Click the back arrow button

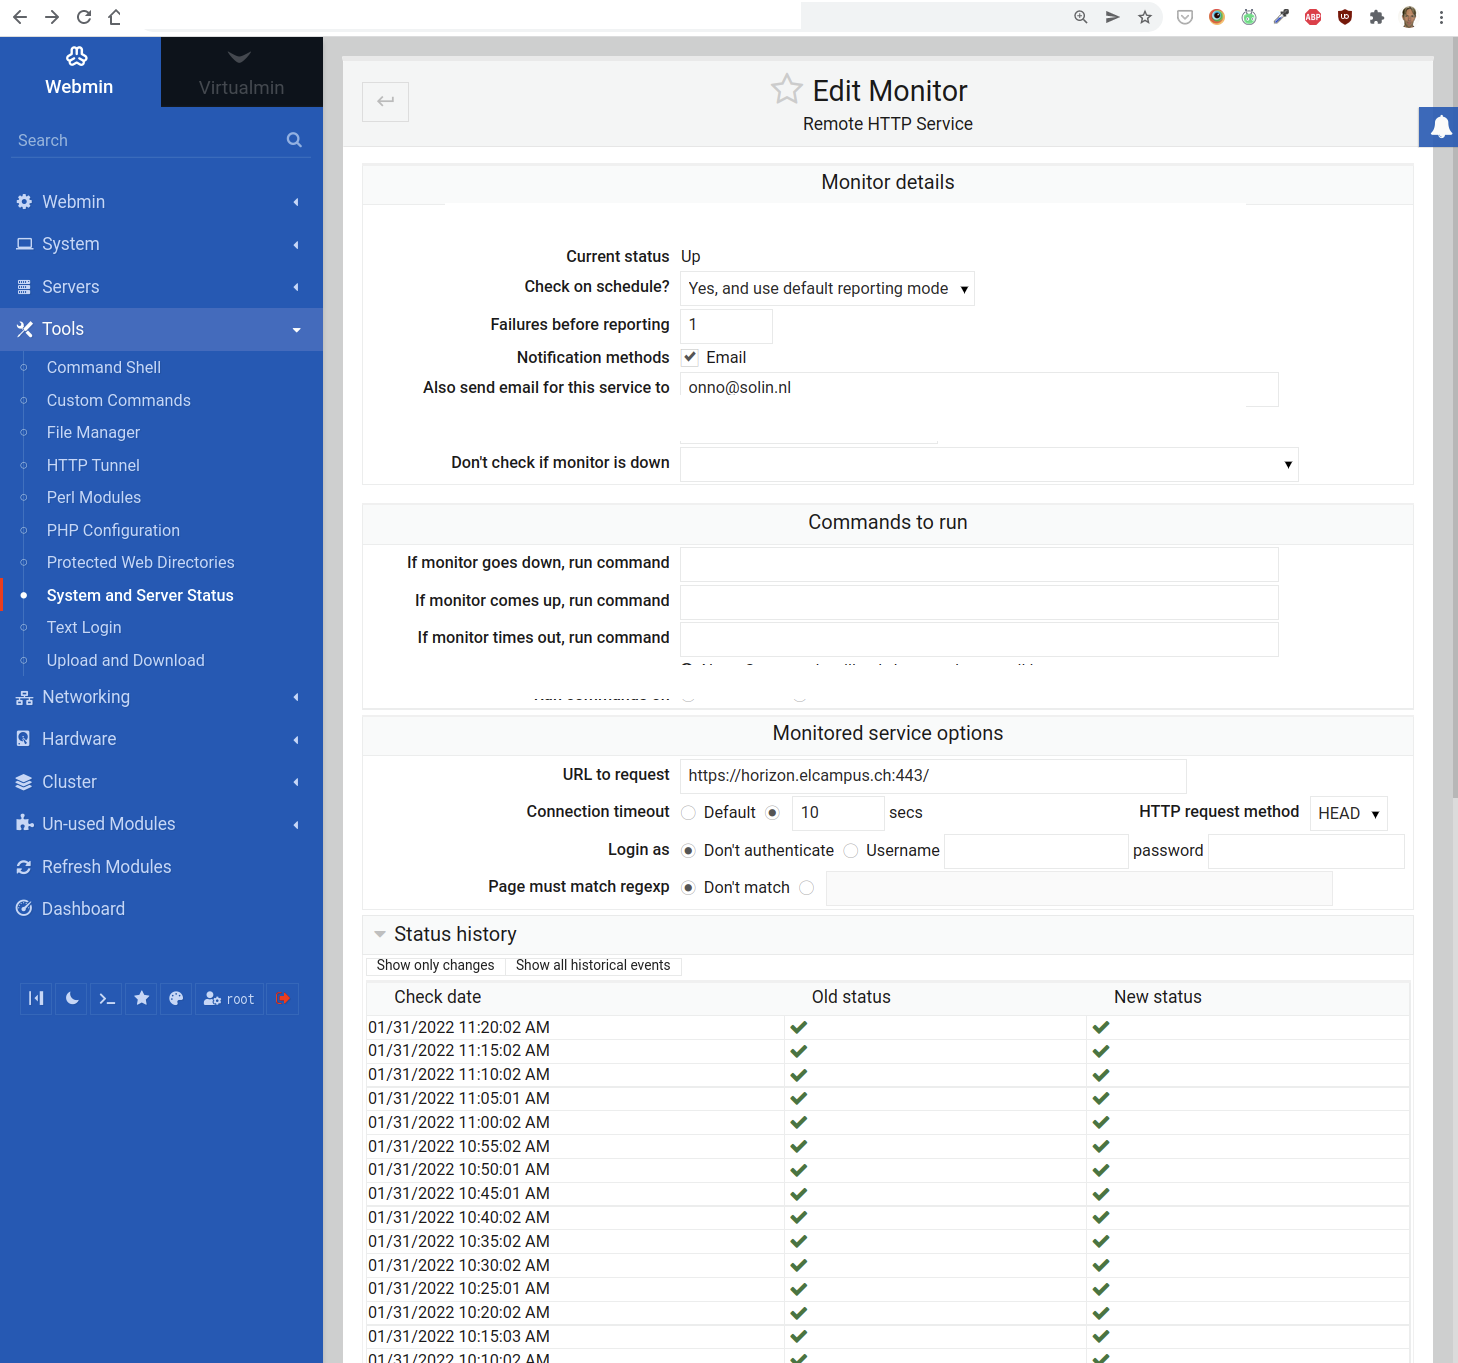[x=385, y=101]
